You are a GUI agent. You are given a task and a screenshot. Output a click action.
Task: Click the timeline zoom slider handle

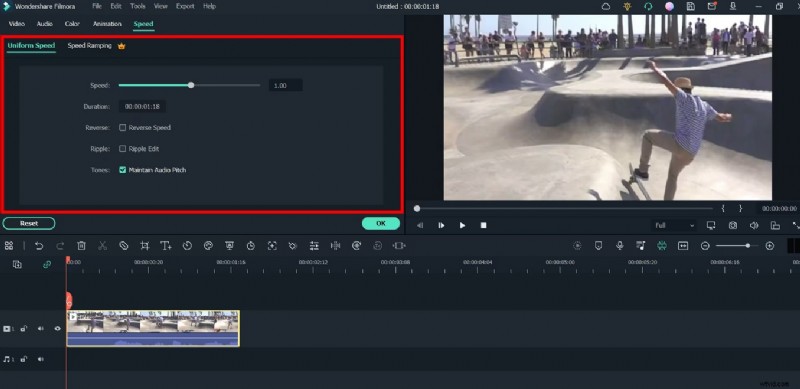[747, 246]
